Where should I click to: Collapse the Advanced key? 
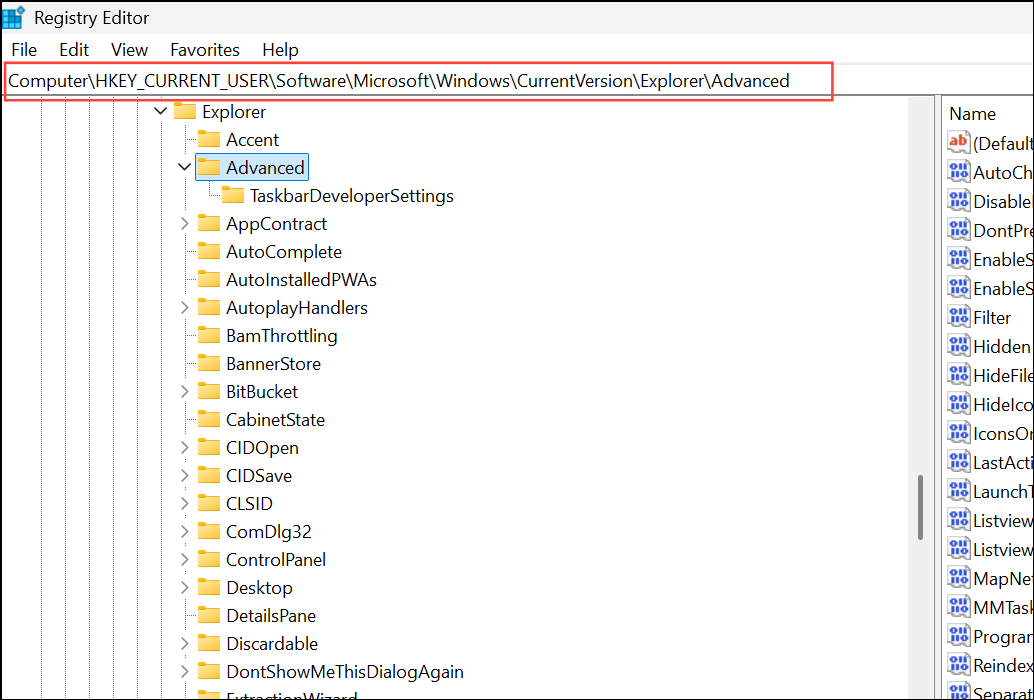click(x=185, y=167)
